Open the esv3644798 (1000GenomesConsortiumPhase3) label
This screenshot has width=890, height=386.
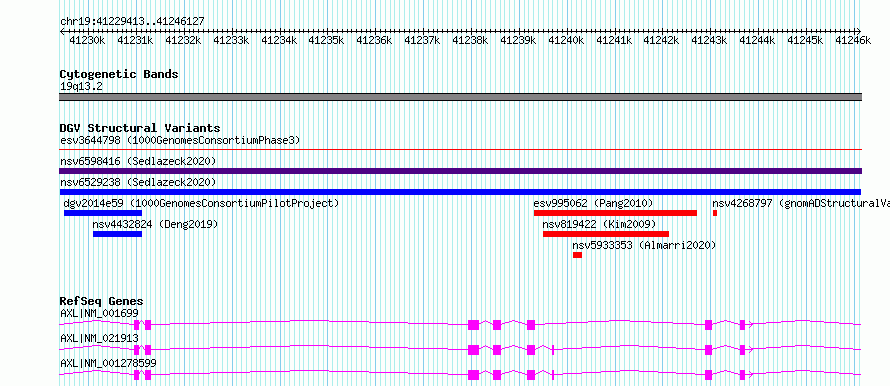(180, 140)
